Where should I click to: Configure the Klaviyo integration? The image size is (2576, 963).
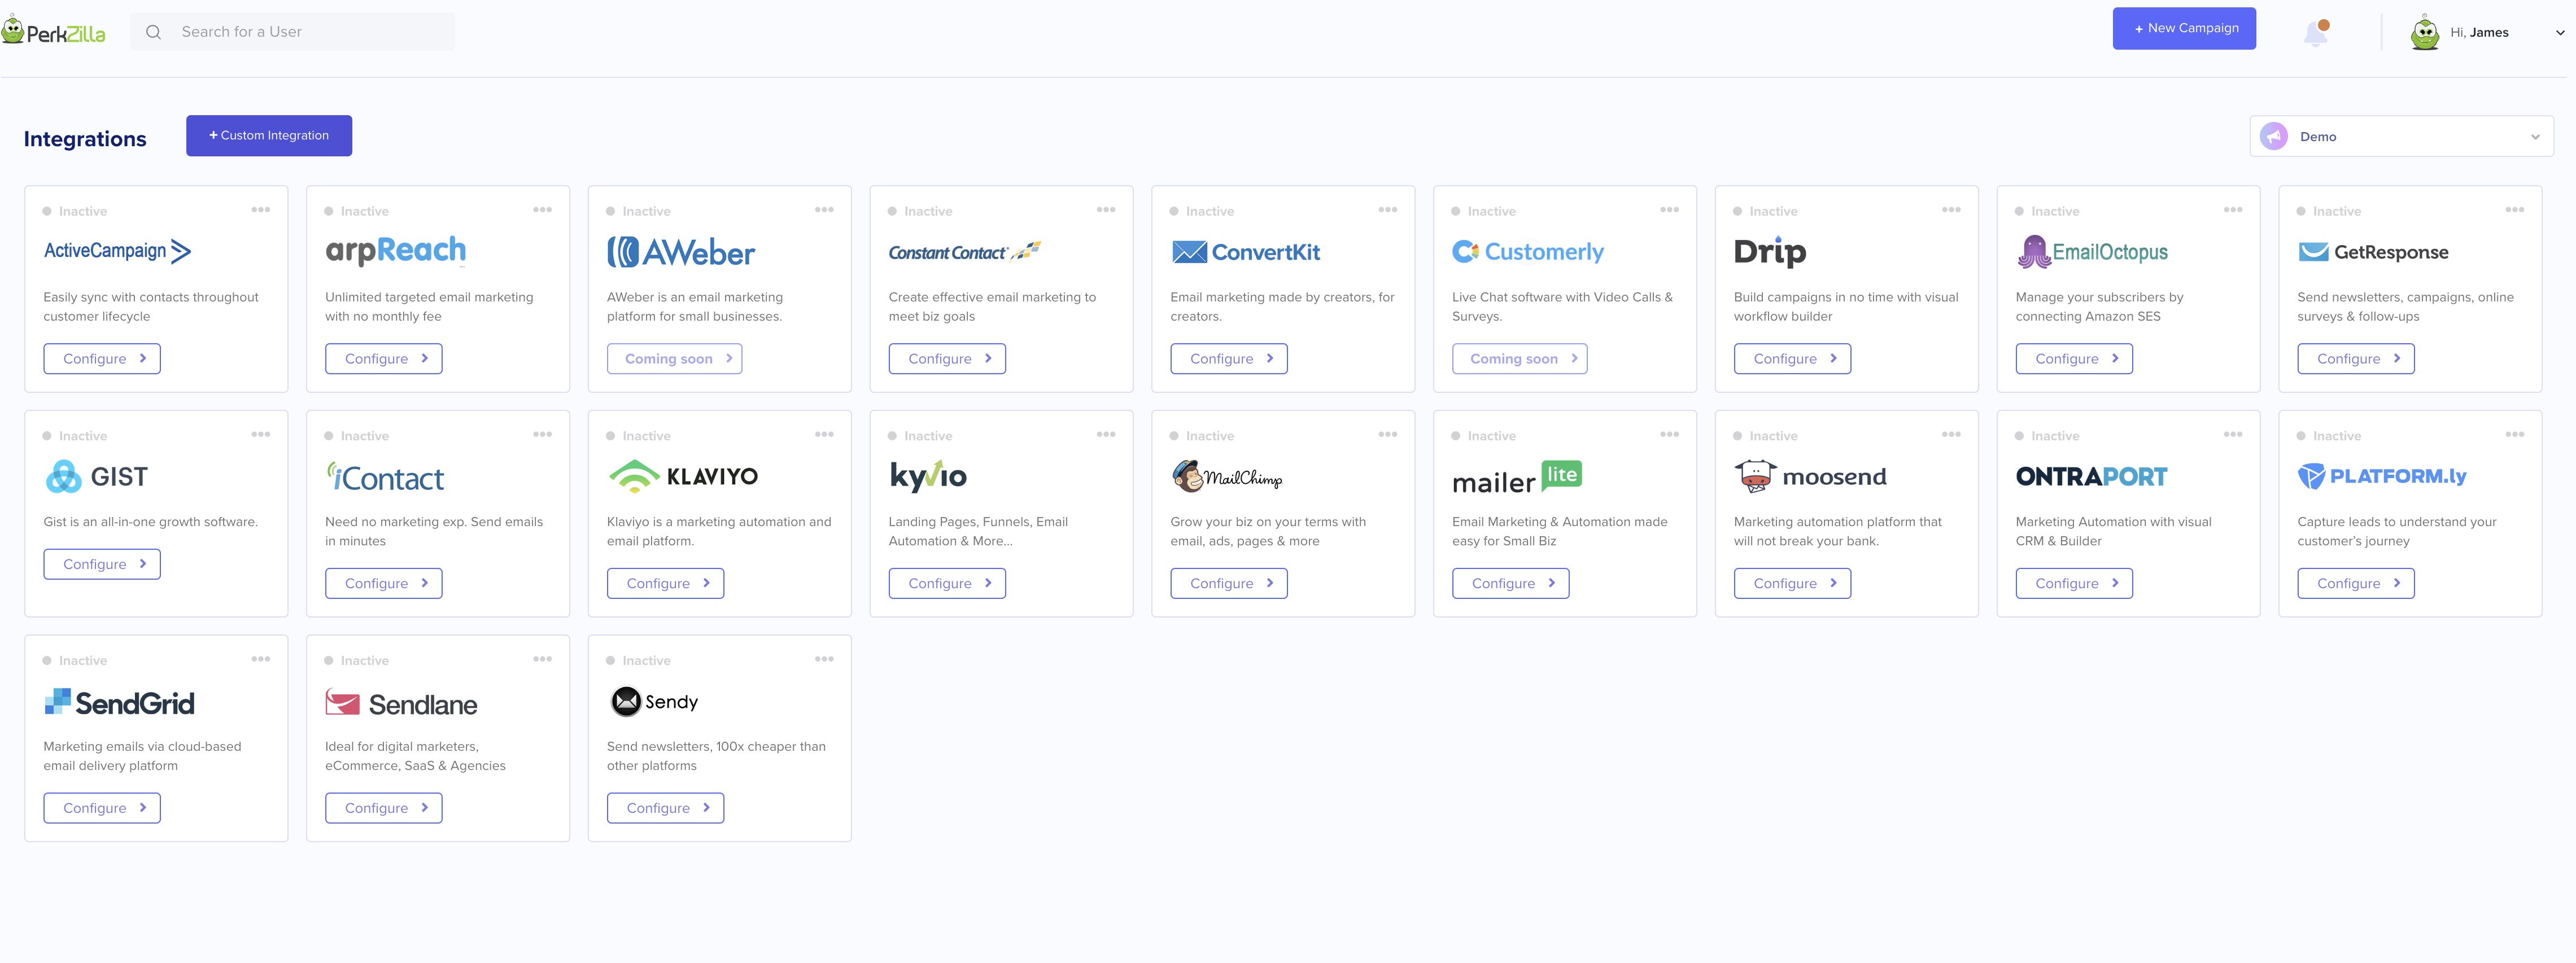(666, 583)
